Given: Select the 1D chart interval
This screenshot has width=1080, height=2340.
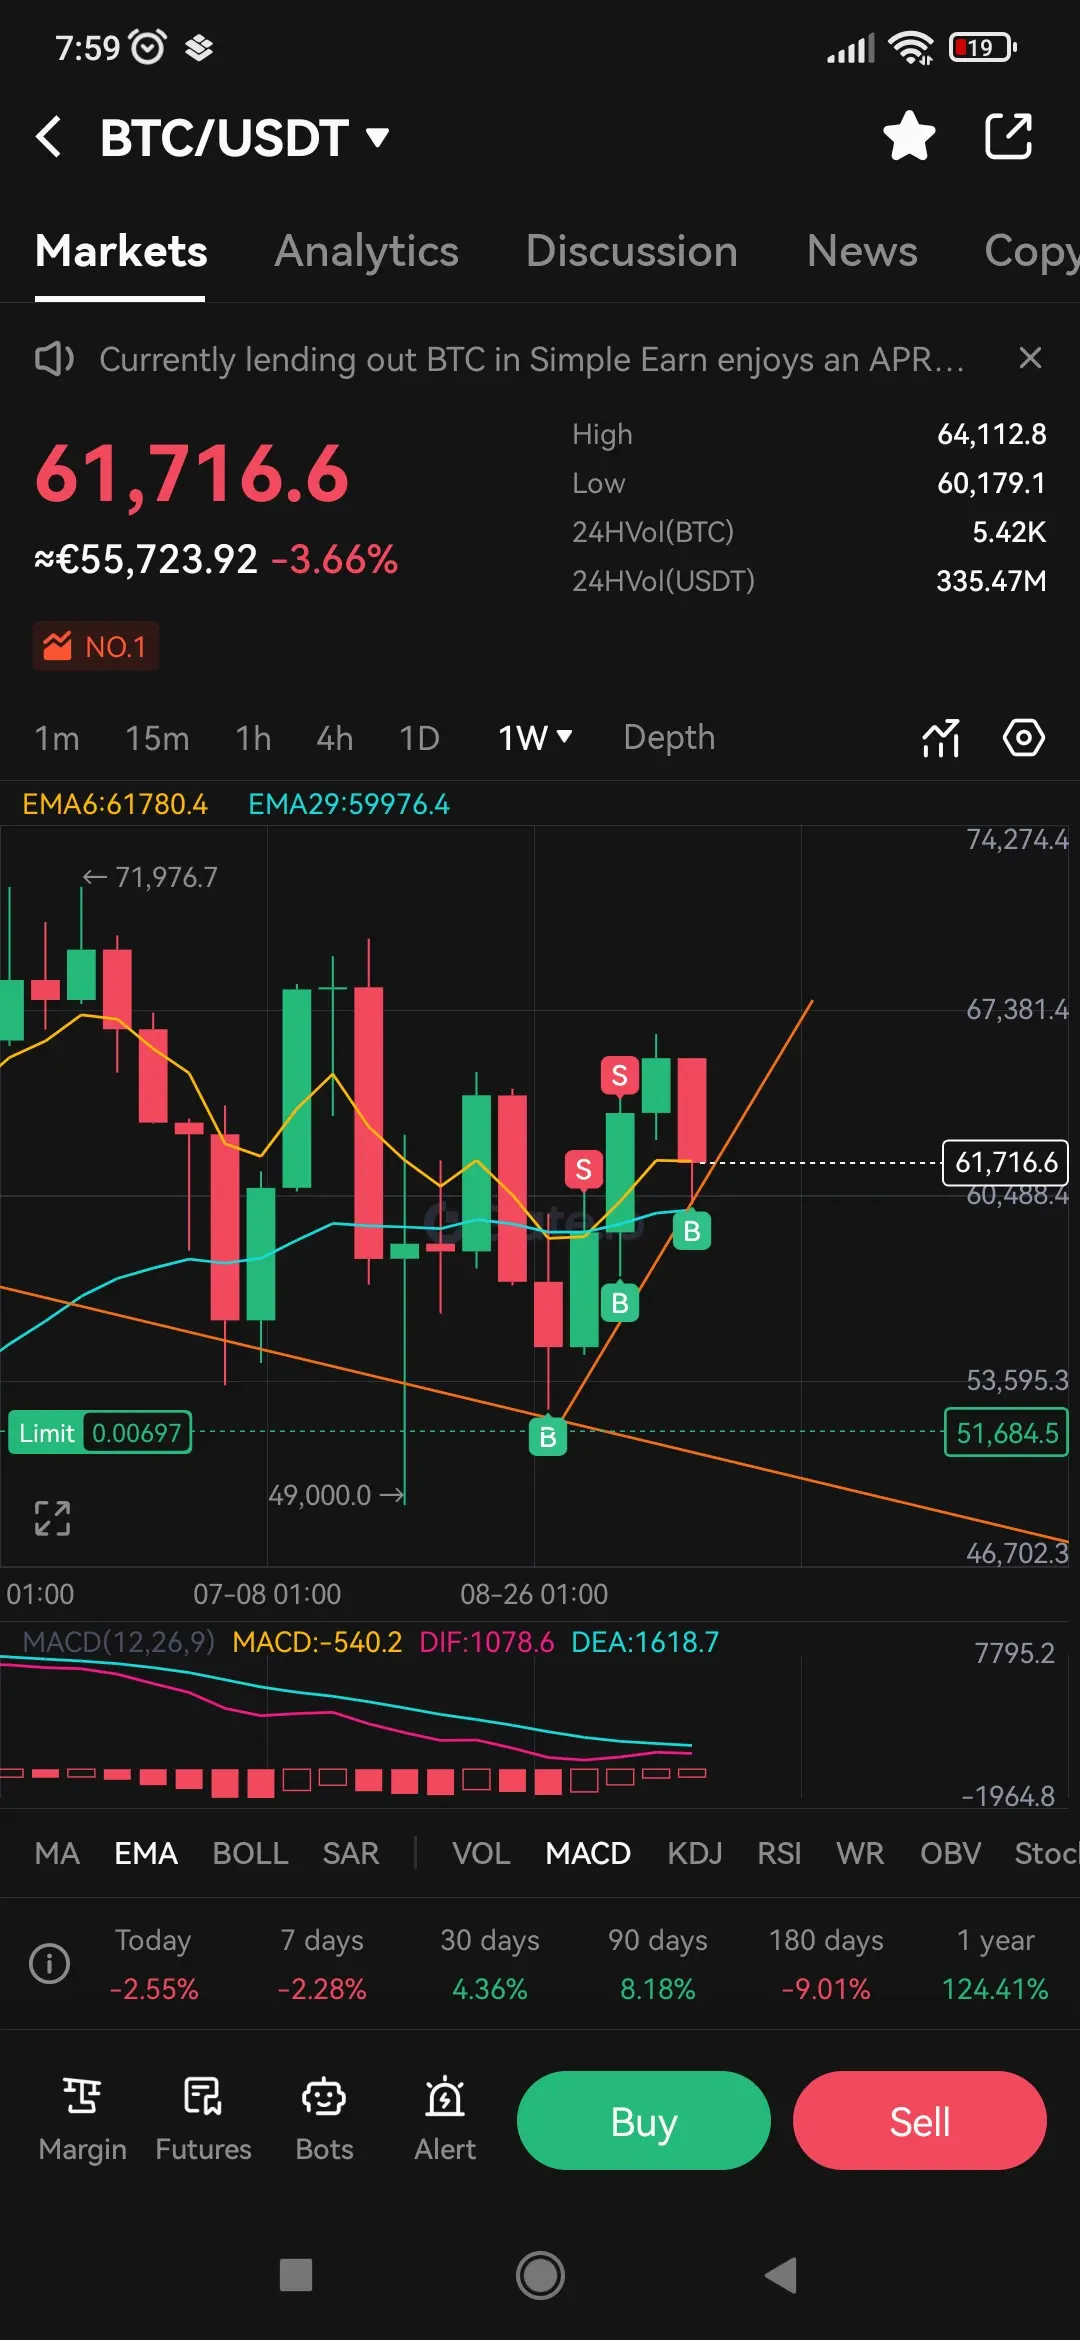Looking at the screenshot, I should click(x=419, y=738).
